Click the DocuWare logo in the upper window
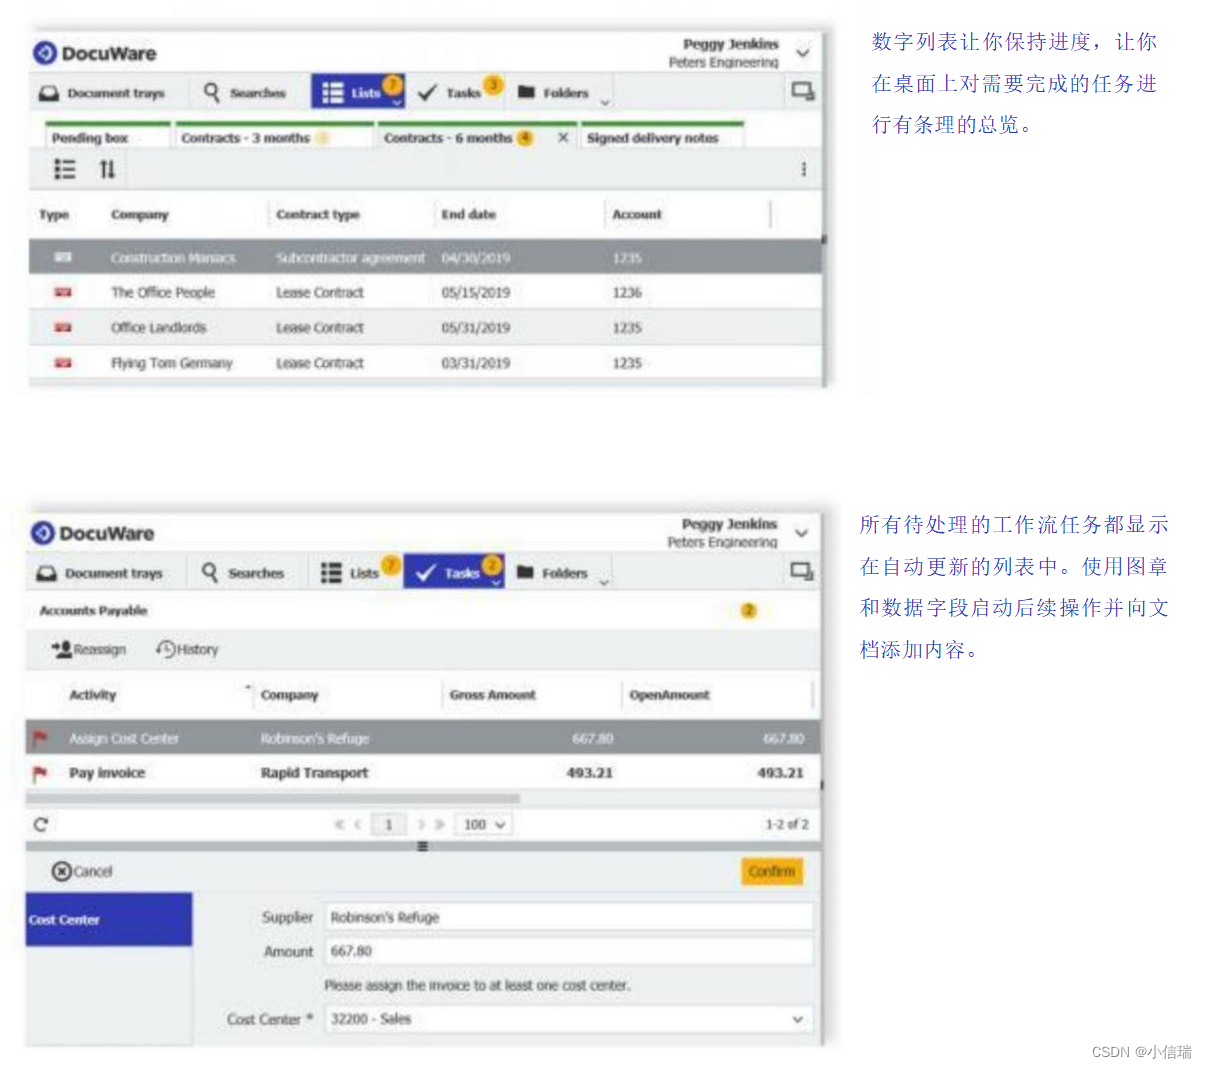Image resolution: width=1207 pixels, height=1068 pixels. (x=94, y=53)
